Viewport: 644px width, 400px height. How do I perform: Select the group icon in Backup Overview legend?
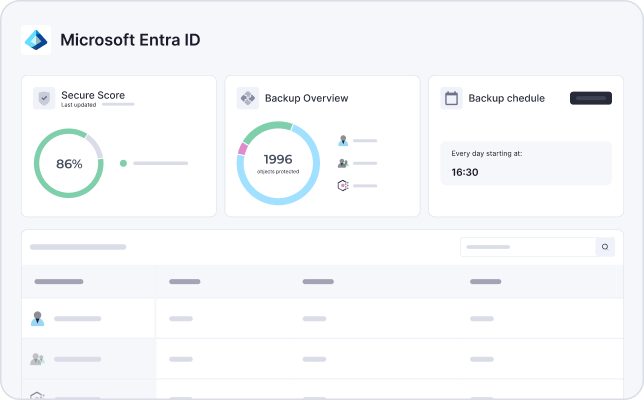(343, 163)
